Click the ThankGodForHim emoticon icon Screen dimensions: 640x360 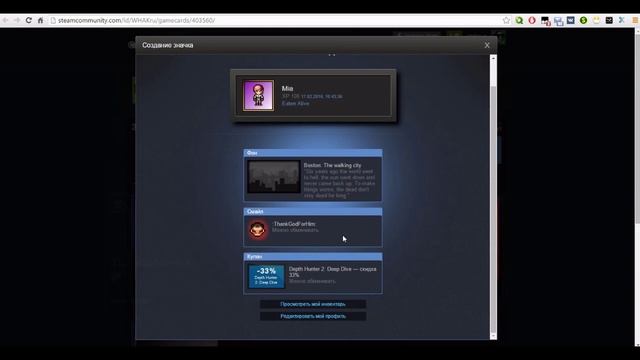click(258, 230)
